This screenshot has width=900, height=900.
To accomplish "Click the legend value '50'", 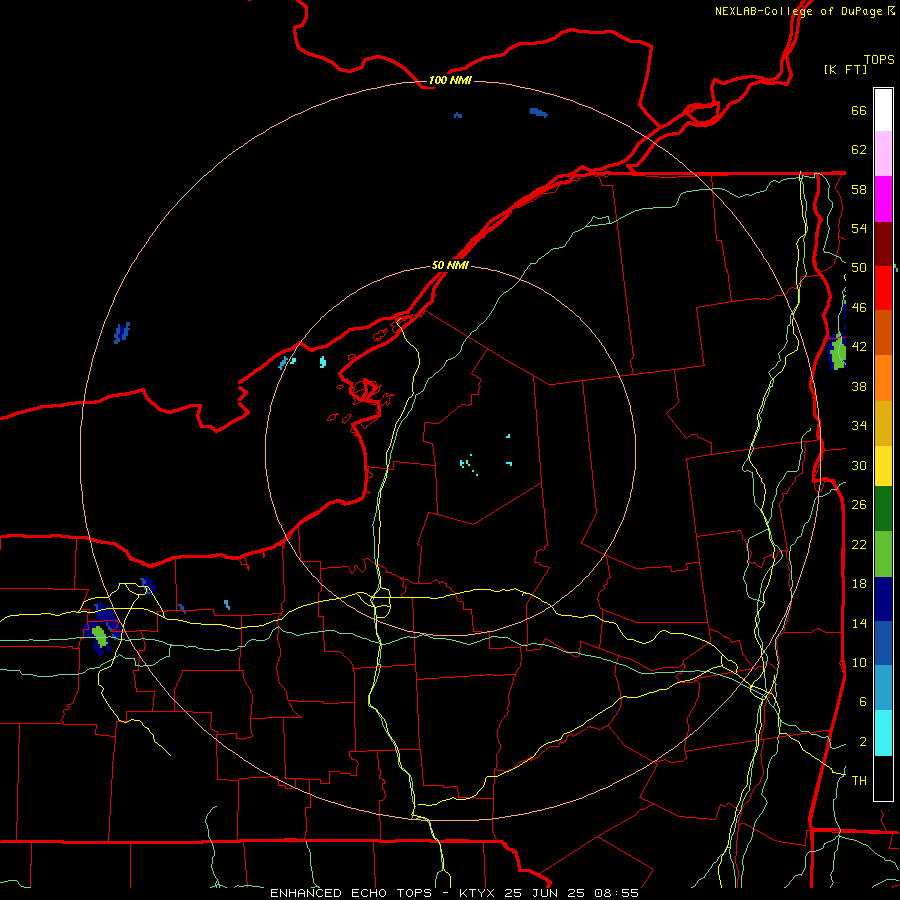I will point(859,268).
